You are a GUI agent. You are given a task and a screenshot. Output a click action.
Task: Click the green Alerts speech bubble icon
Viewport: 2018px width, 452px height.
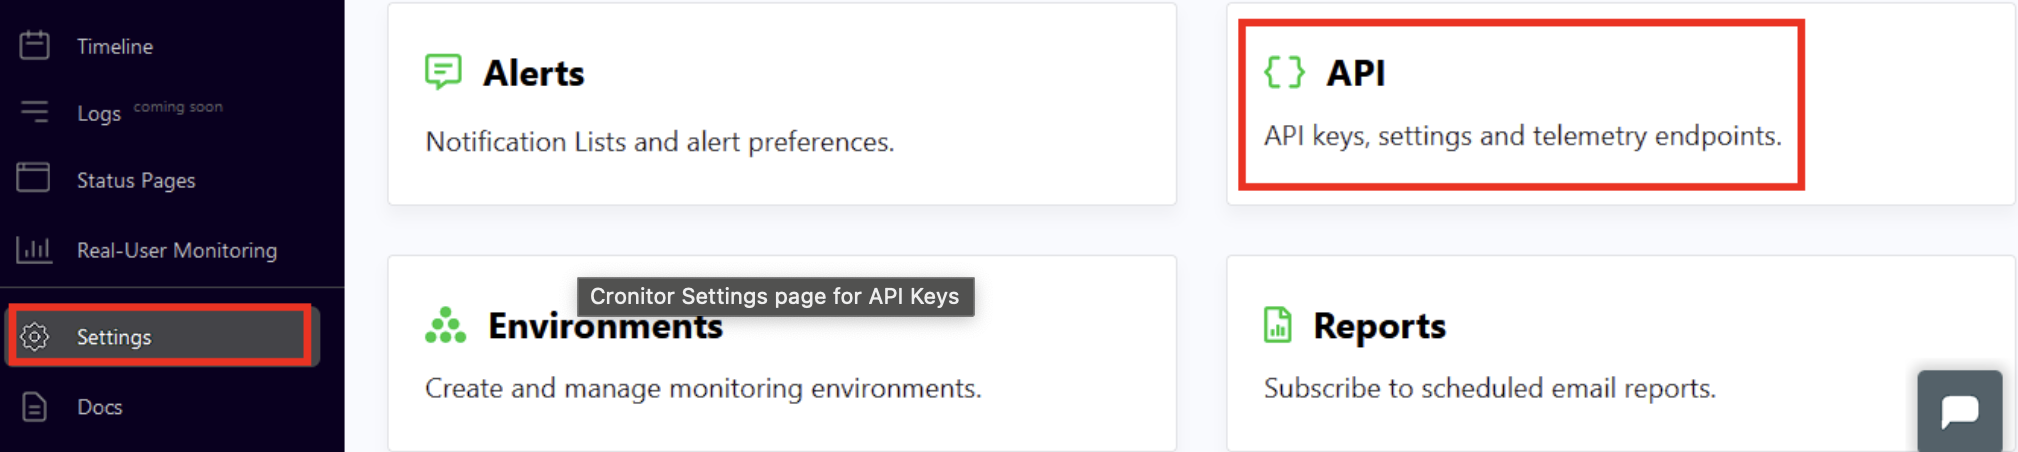pos(443,72)
